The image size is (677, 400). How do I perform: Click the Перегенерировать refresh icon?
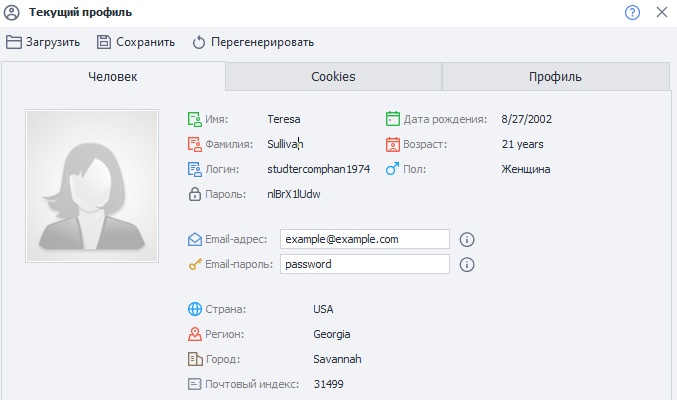(x=199, y=42)
